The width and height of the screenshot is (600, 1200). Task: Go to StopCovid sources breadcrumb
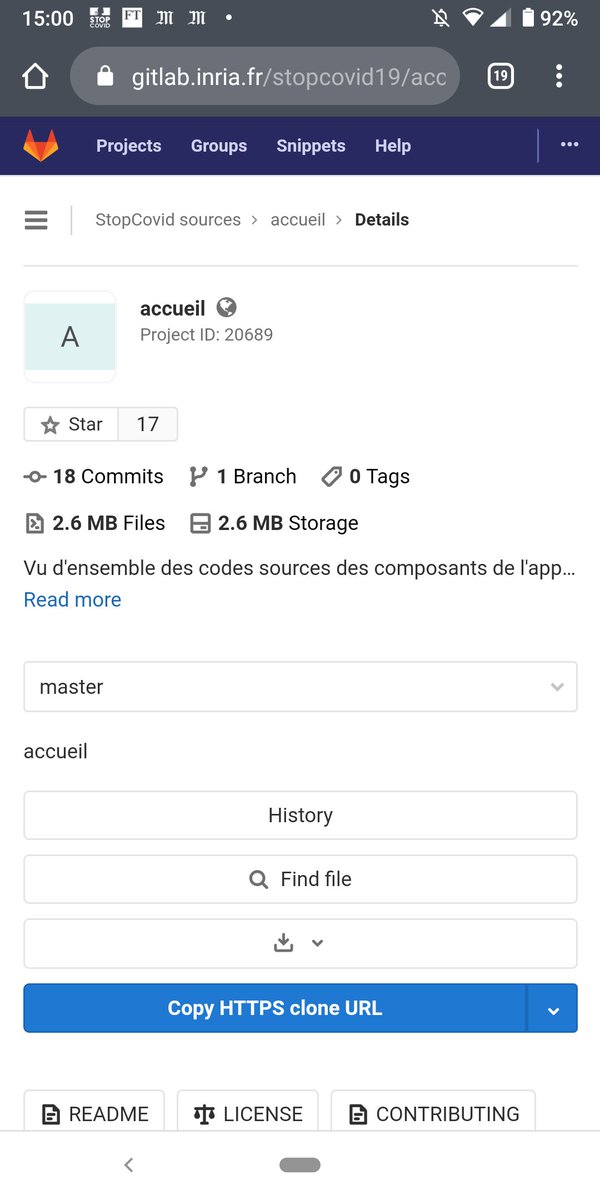[x=168, y=220]
